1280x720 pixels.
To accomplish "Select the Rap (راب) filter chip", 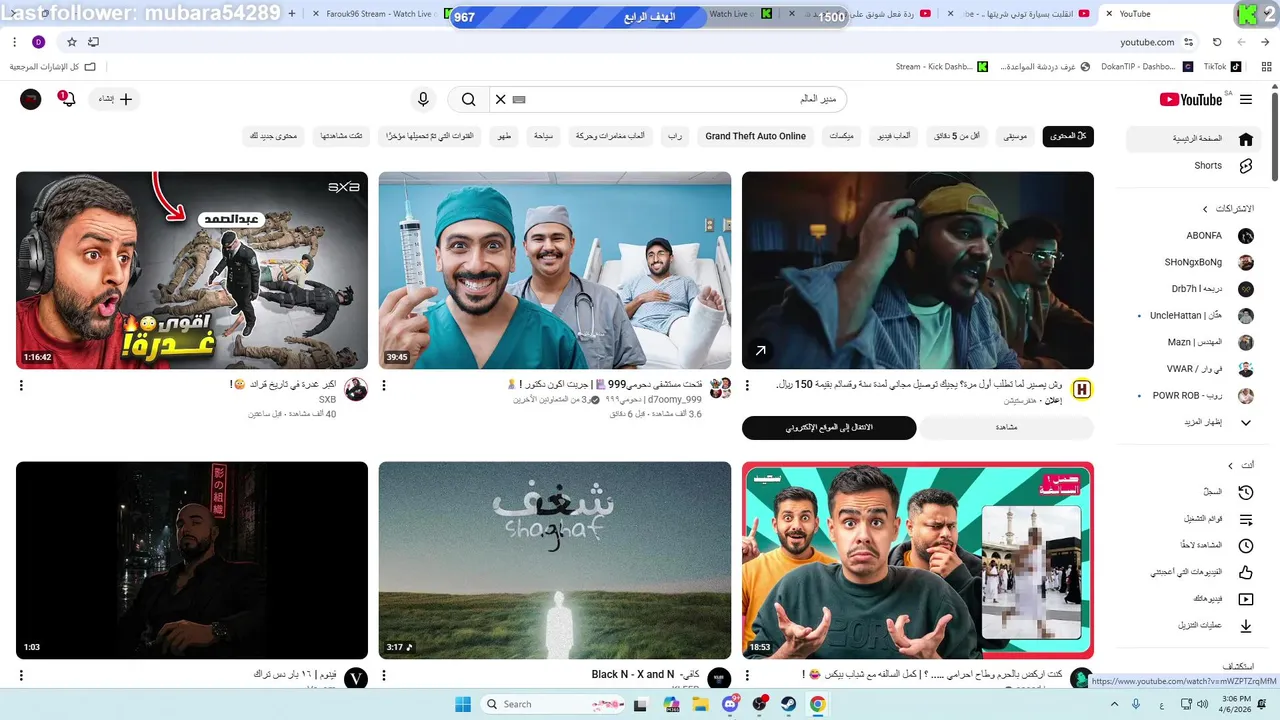I will (x=675, y=136).
